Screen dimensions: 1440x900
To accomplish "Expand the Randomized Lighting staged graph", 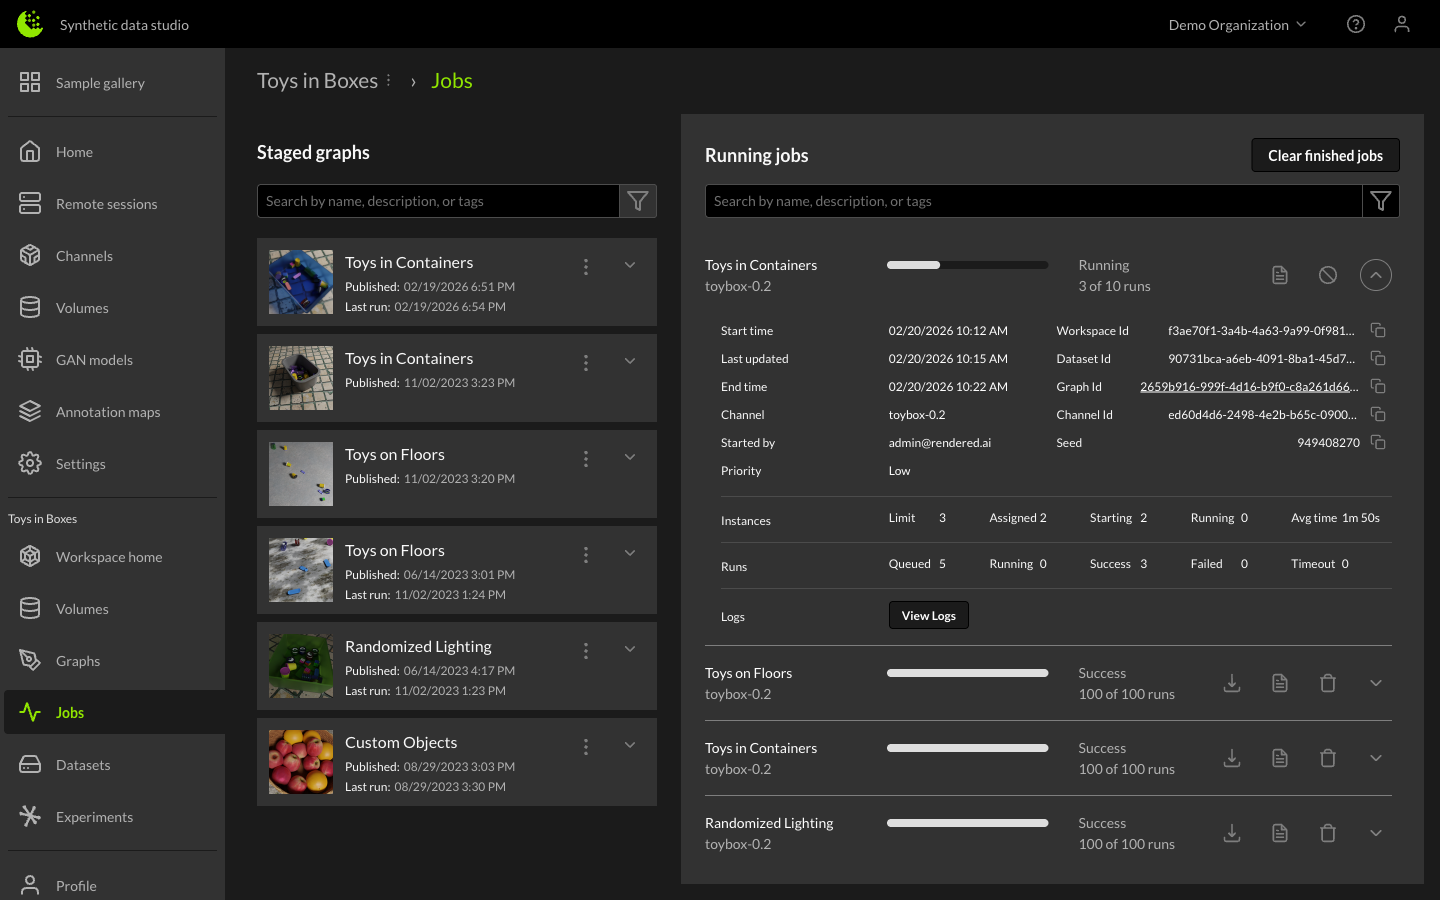I will click(630, 649).
